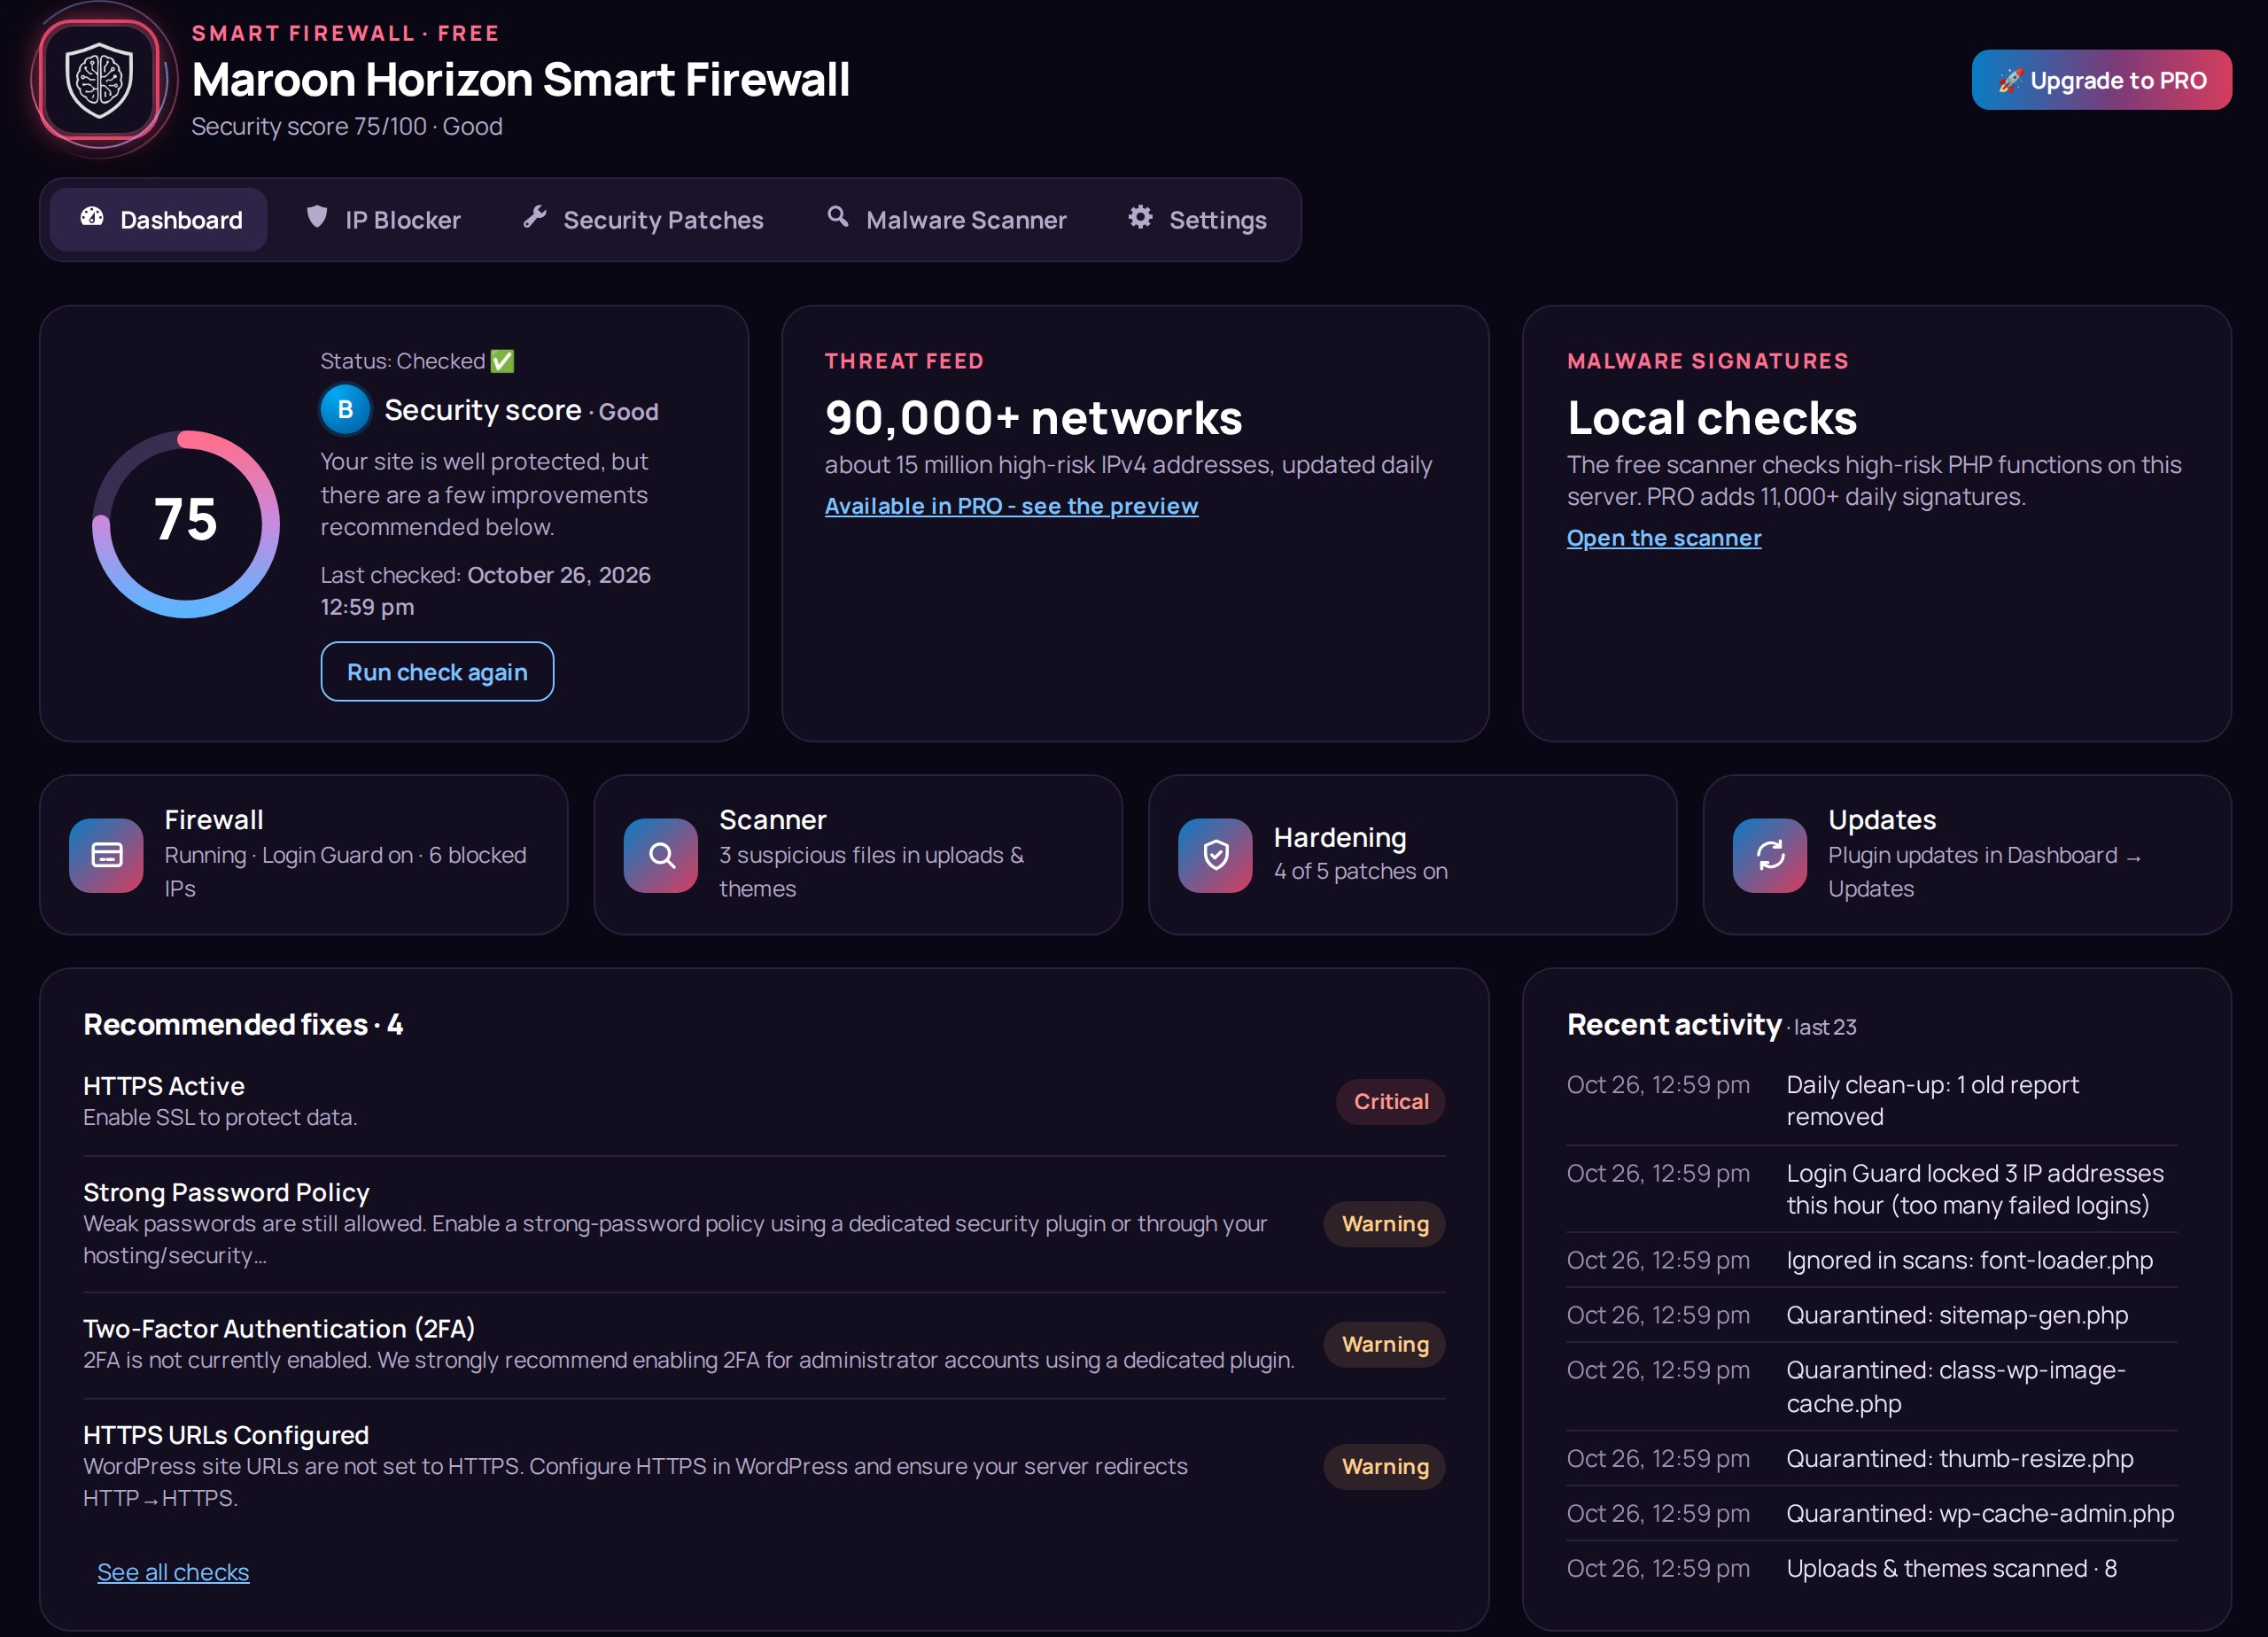Click Warning badge for Strong Password Policy
The image size is (2268, 1637).
coord(1385,1224)
